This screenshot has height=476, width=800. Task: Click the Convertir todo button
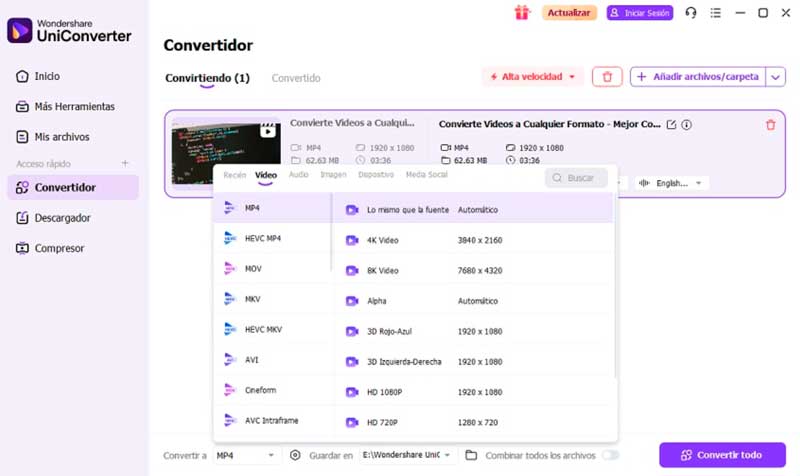click(x=722, y=455)
